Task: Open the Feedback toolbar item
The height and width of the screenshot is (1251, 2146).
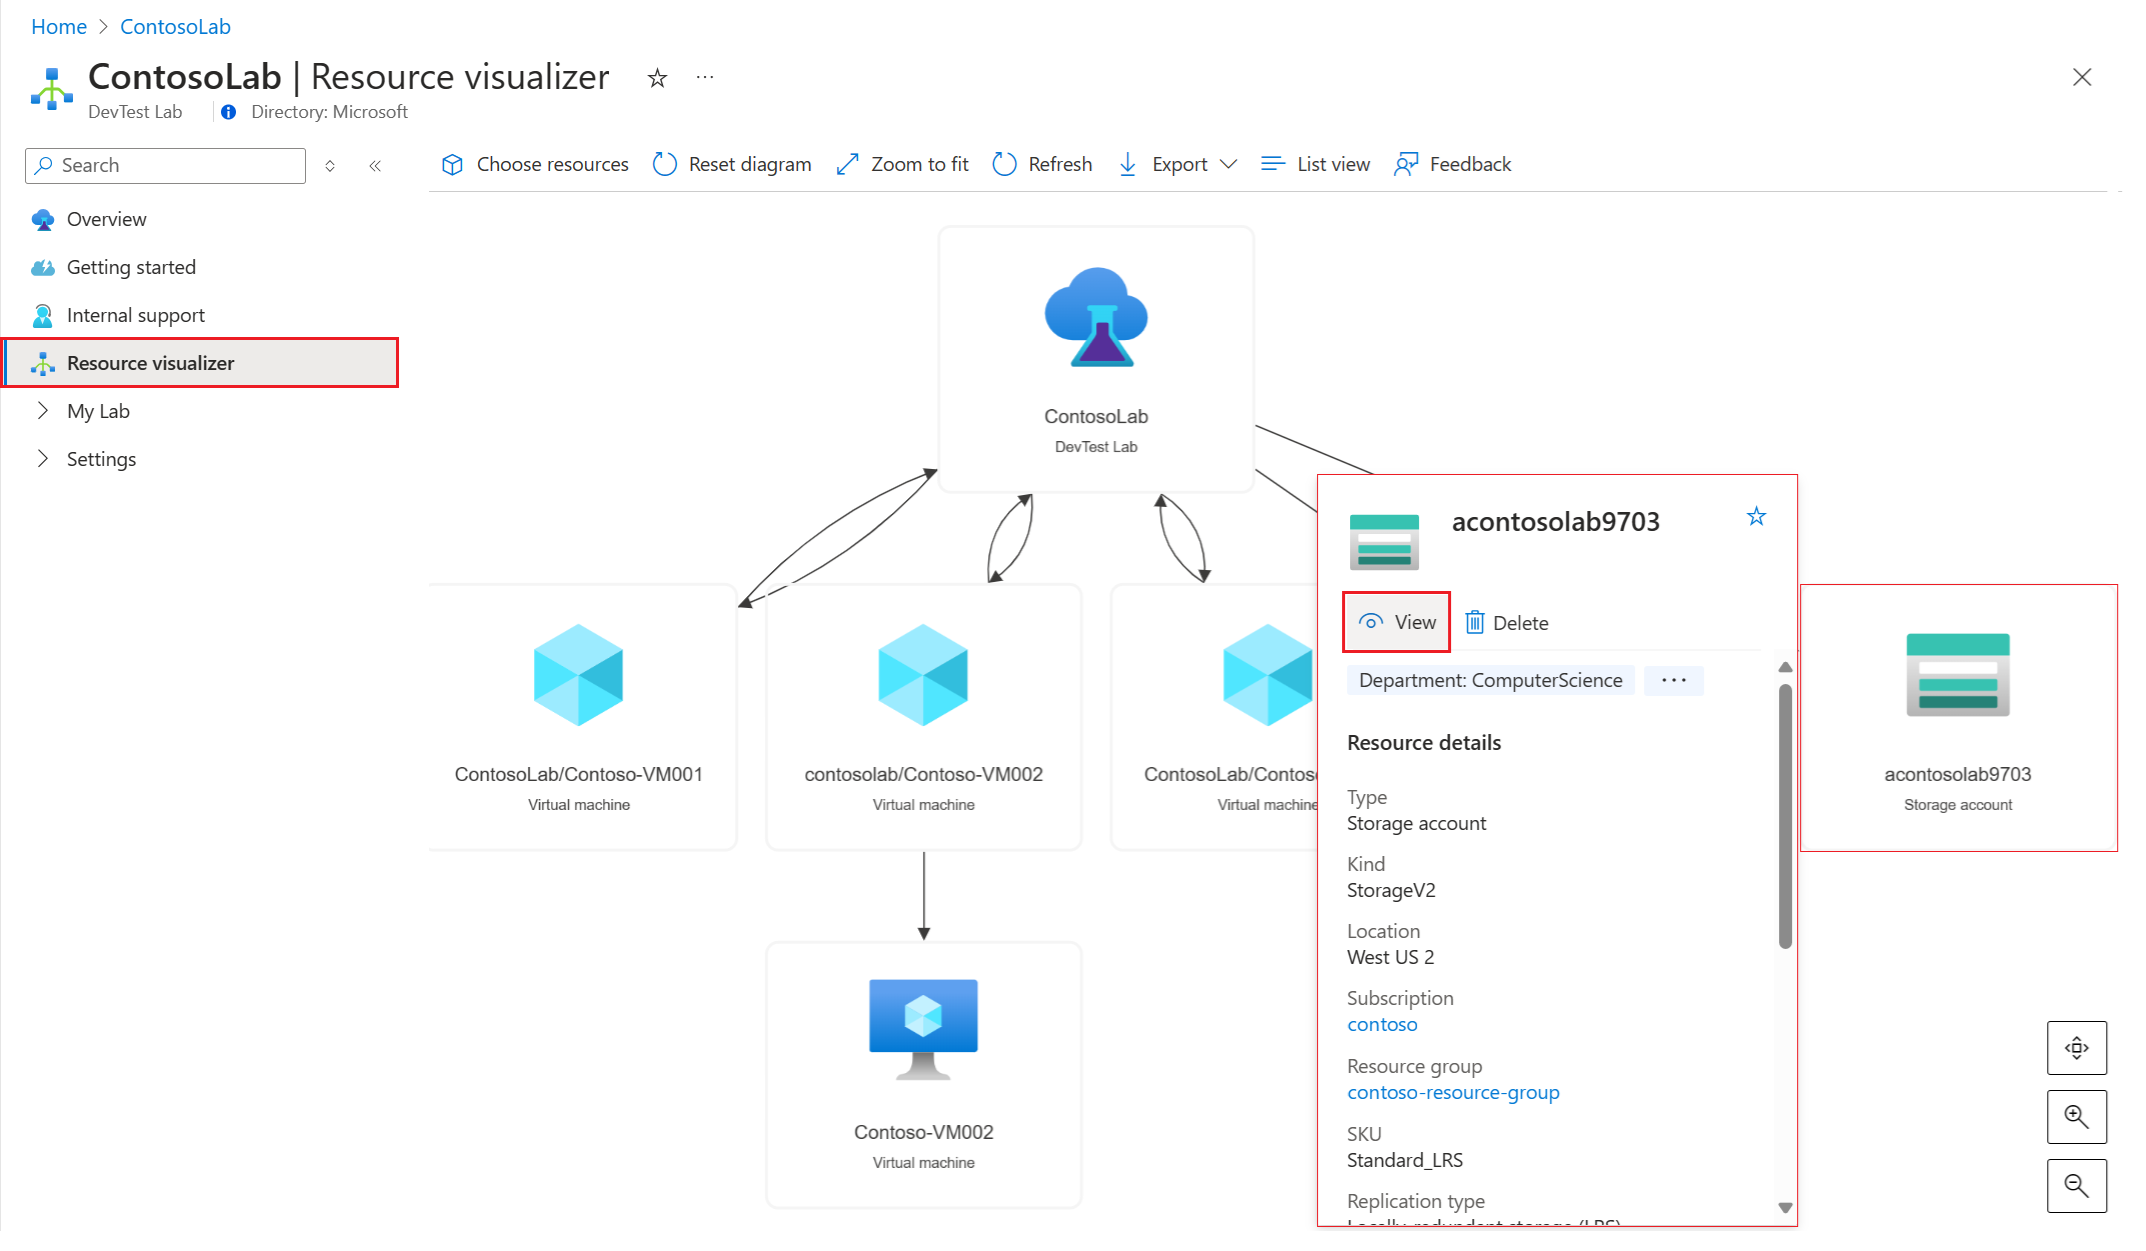Action: pyautogui.click(x=1452, y=164)
